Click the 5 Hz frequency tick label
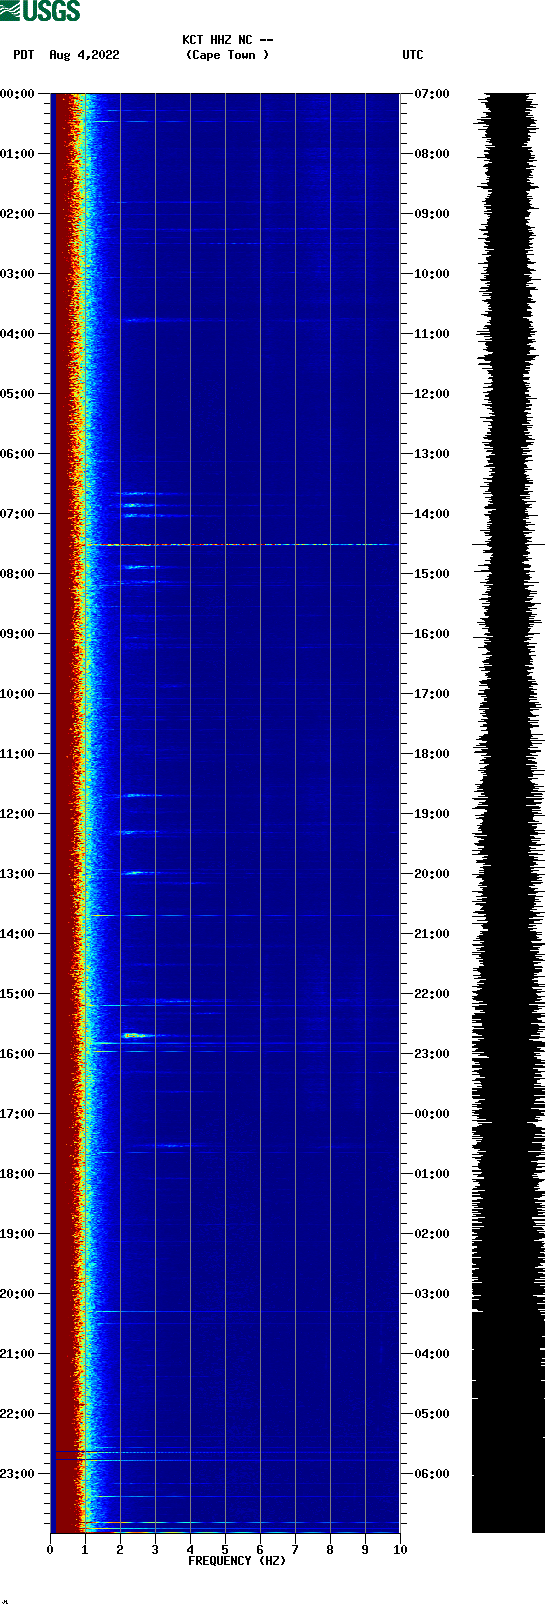The height and width of the screenshot is (1613, 552). click(x=225, y=1550)
